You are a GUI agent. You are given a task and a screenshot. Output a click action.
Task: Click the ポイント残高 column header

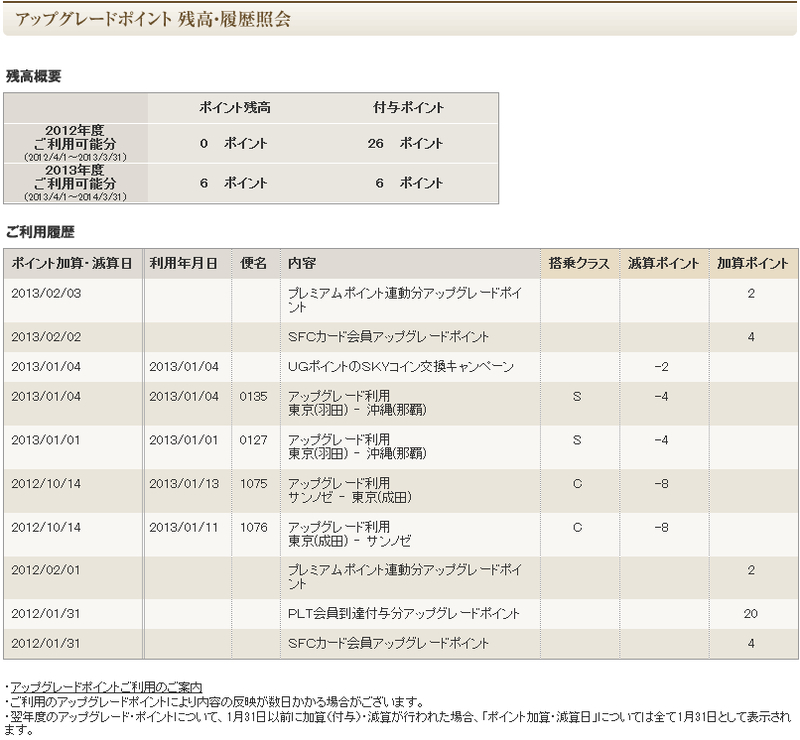point(235,108)
